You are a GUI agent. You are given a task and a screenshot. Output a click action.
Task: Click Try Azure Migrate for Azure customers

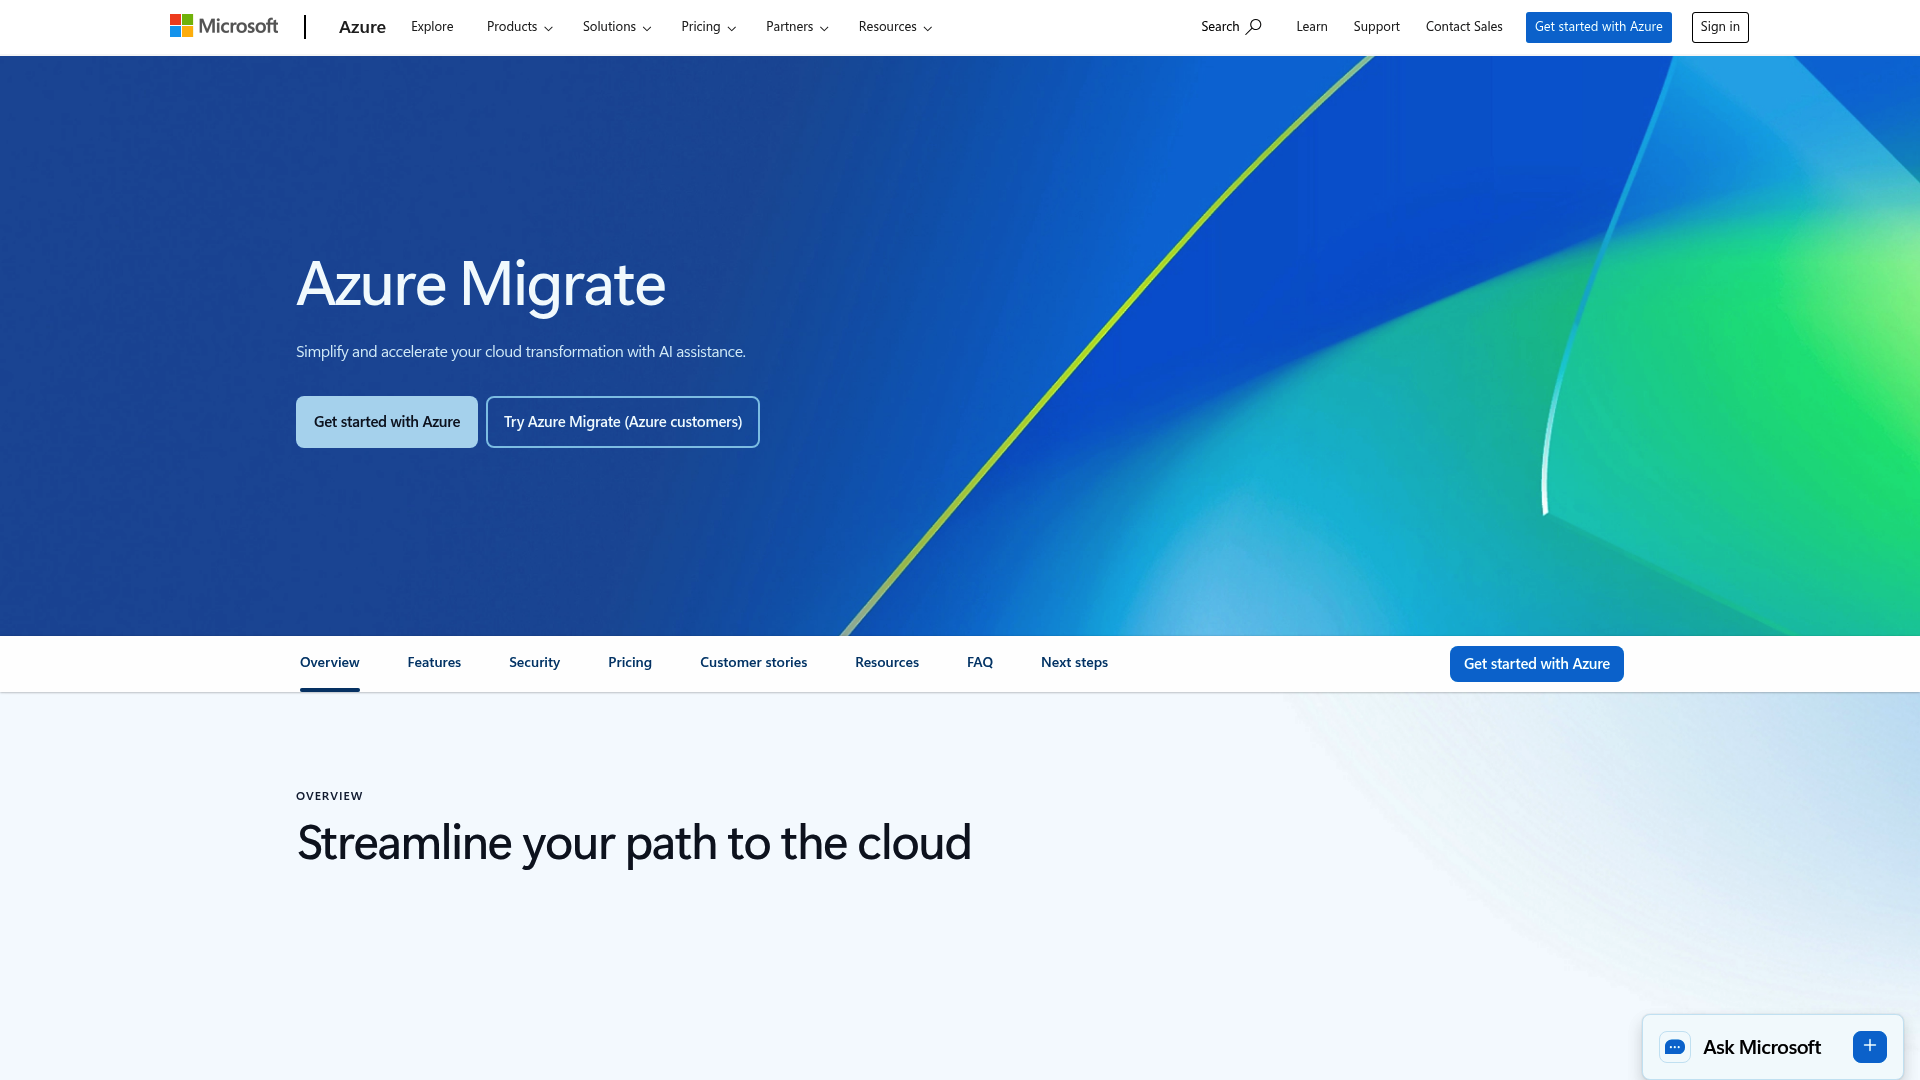(x=622, y=421)
